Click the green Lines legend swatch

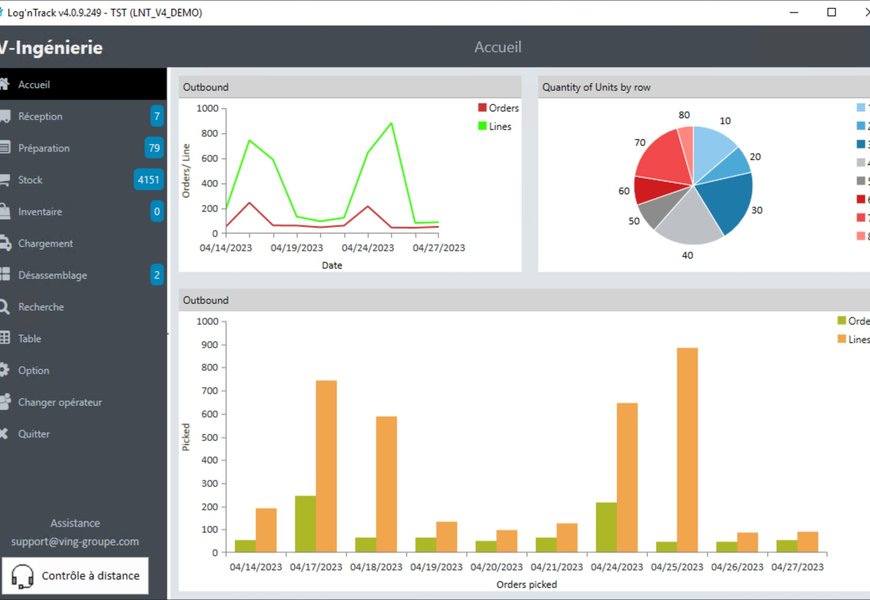[x=482, y=127]
